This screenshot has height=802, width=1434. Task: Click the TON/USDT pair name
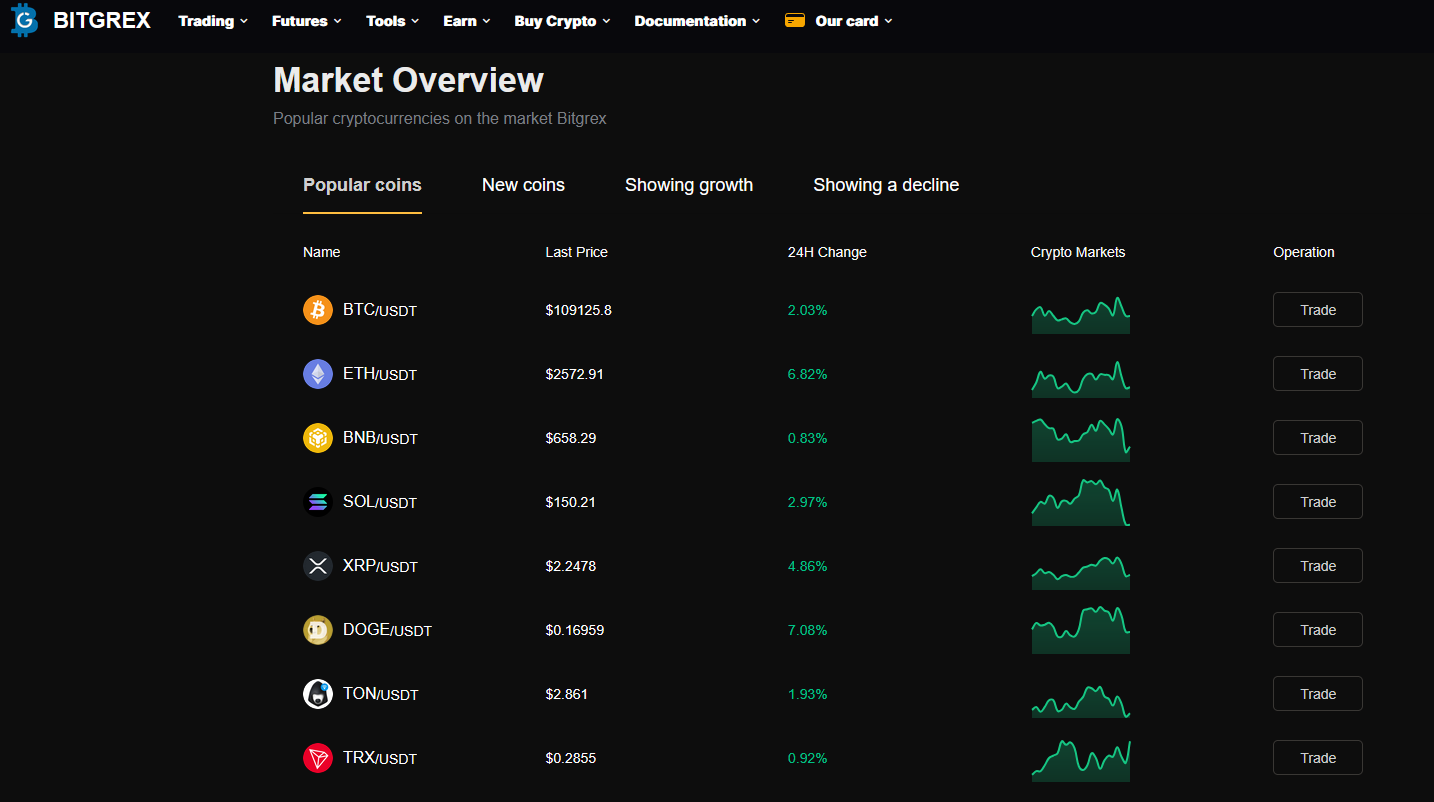381,694
